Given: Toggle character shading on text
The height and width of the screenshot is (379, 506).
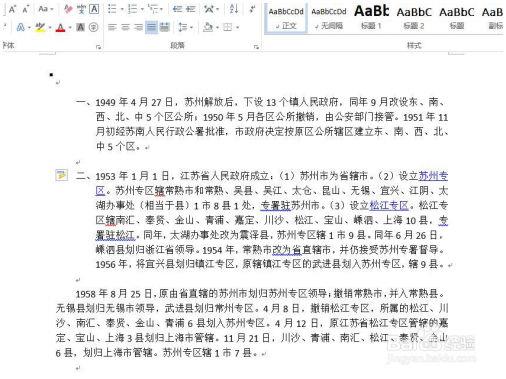Looking at the screenshot, I should (x=80, y=27).
